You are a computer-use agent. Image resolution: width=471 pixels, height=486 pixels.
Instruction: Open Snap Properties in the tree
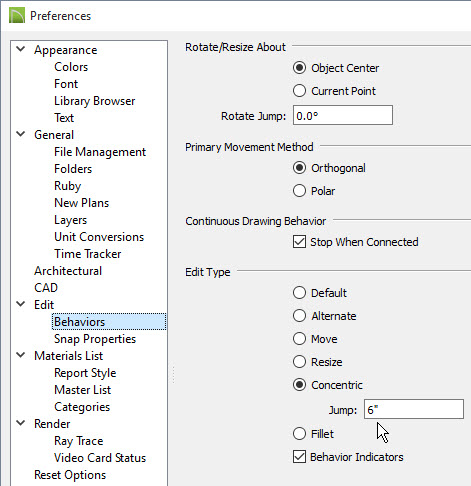pos(95,339)
